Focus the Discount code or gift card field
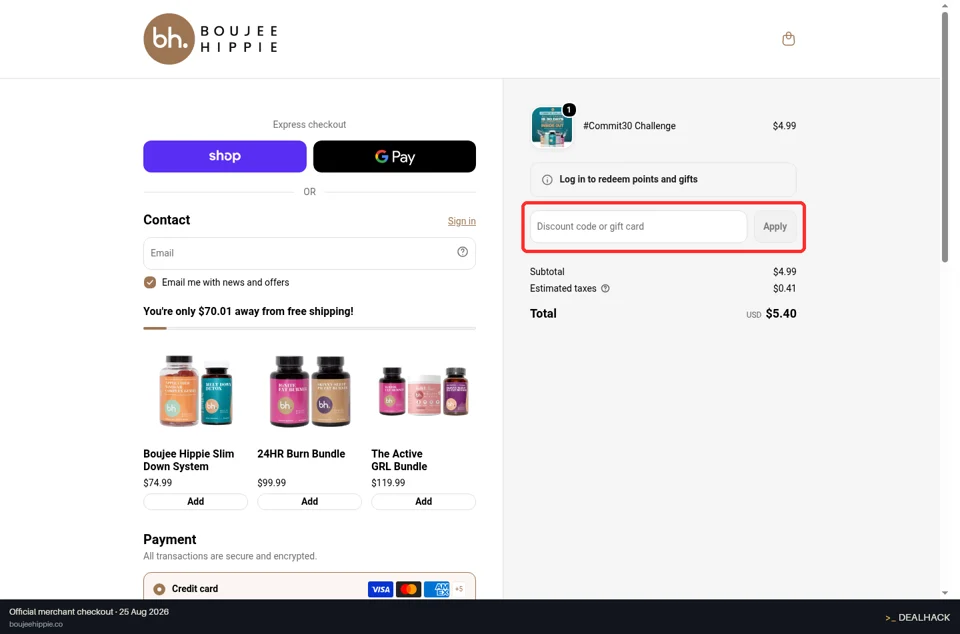 point(638,226)
